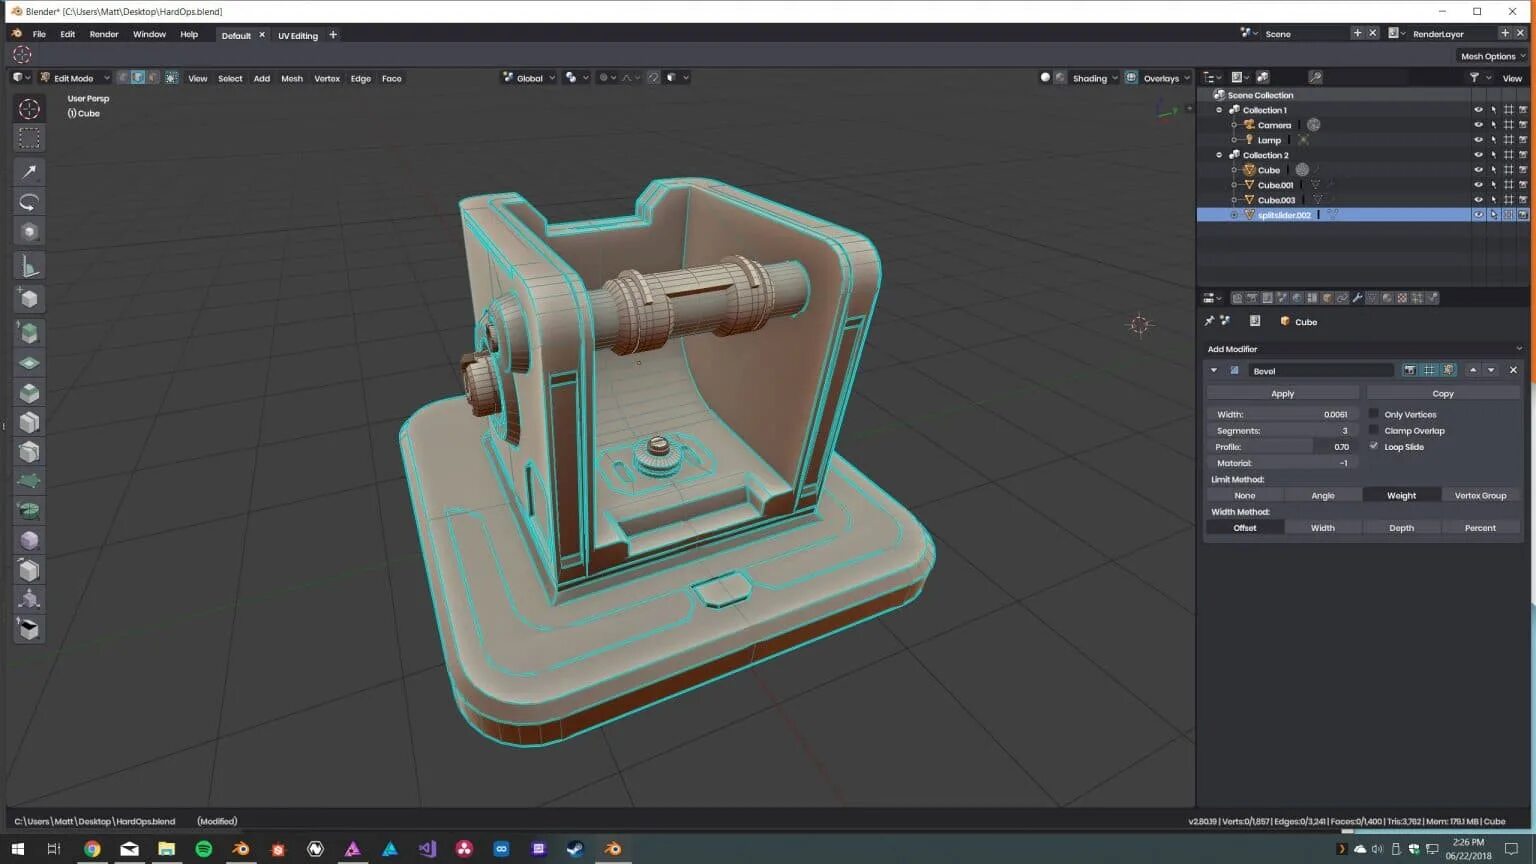Collapse Collection 1 in the outliner
Screen dimensions: 1536x864
pyautogui.click(x=1219, y=110)
